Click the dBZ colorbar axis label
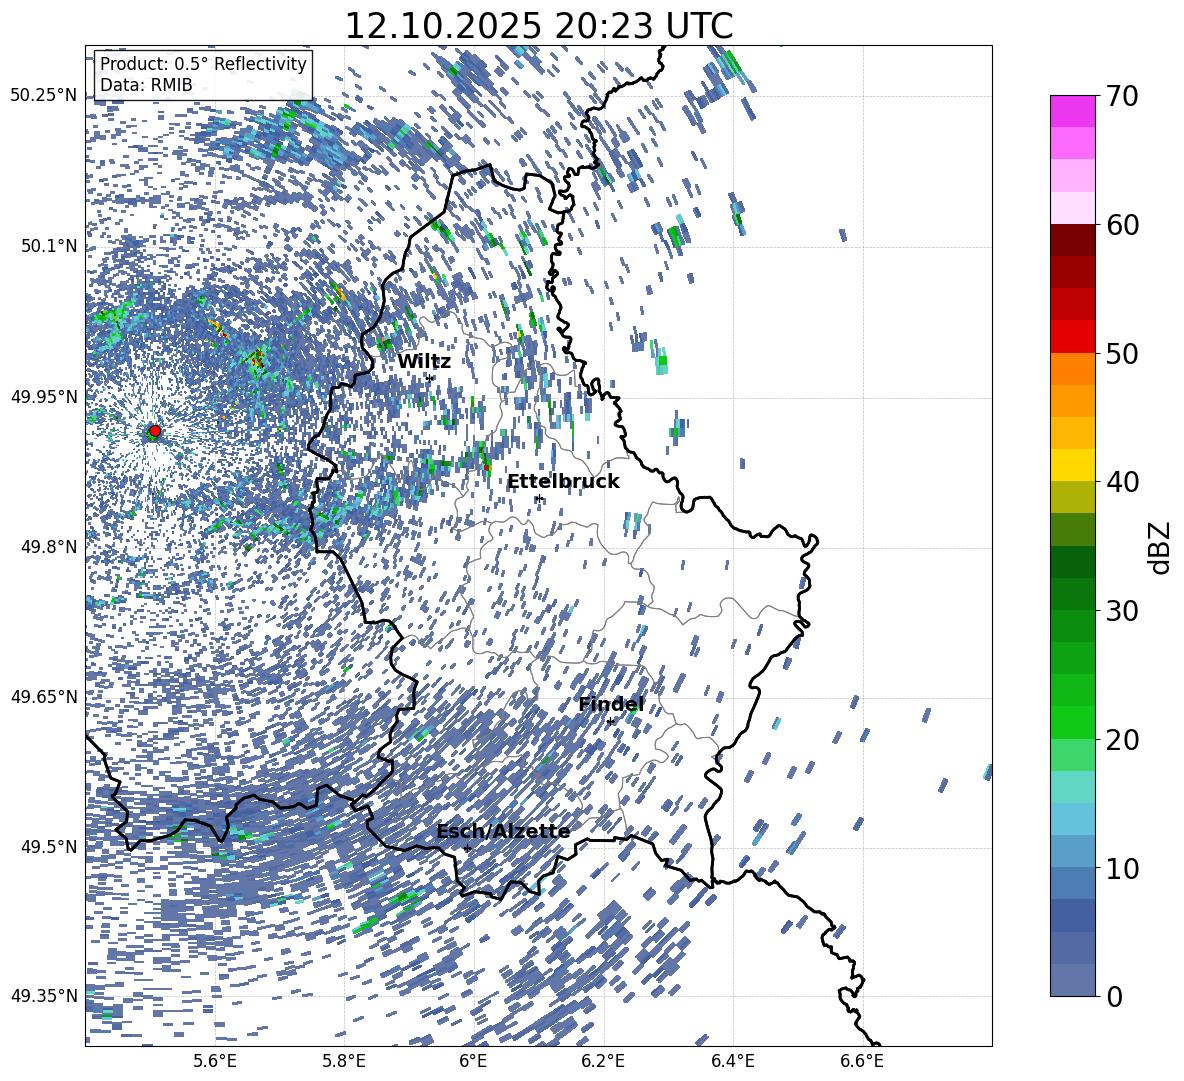This screenshot has width=1184, height=1081. click(x=1161, y=547)
